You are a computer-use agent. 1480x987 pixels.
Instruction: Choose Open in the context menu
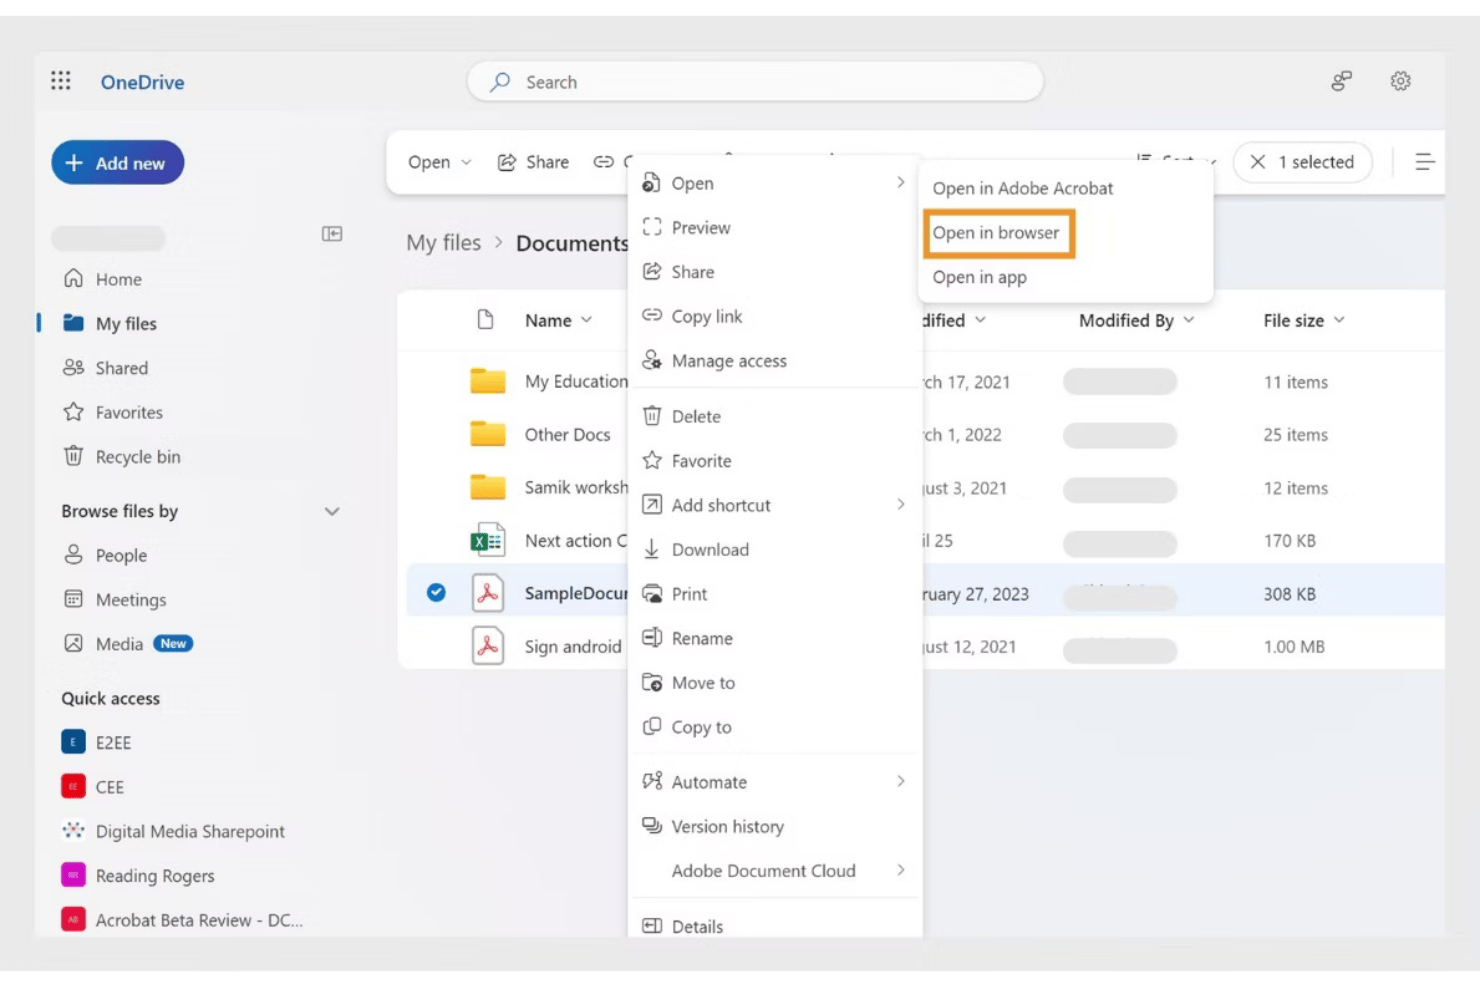point(773,183)
